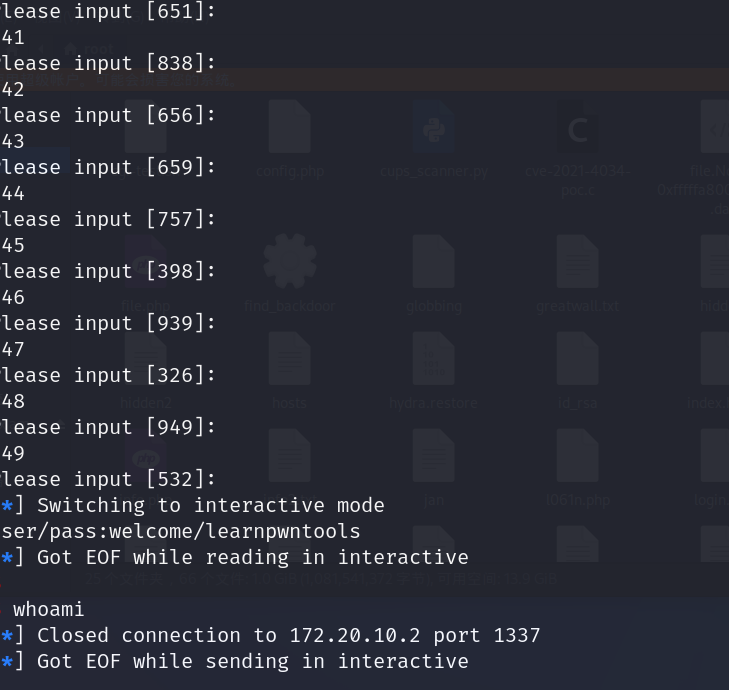
Task: Click the 'input [651]' prompt line
Action: (108, 11)
